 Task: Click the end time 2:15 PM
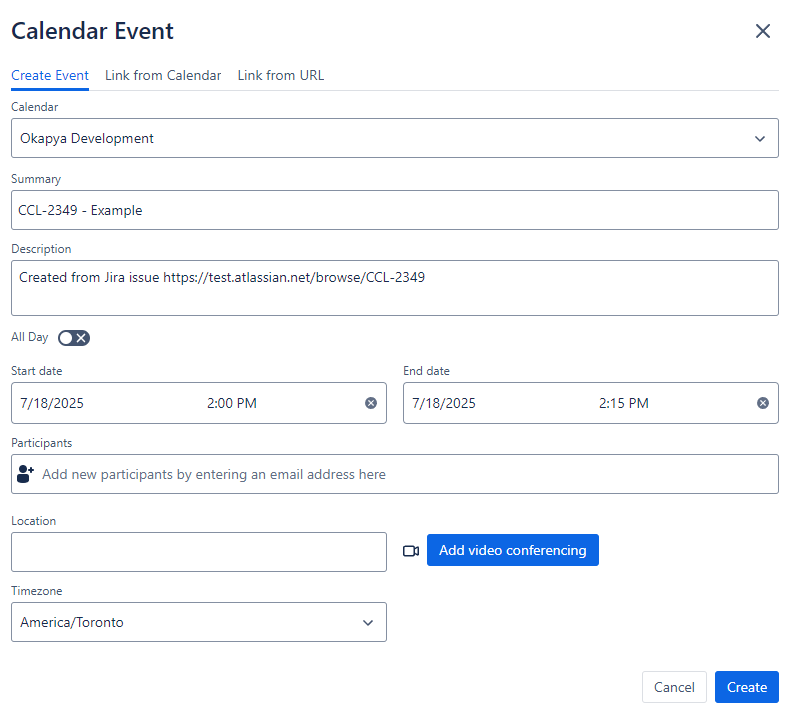tap(624, 403)
